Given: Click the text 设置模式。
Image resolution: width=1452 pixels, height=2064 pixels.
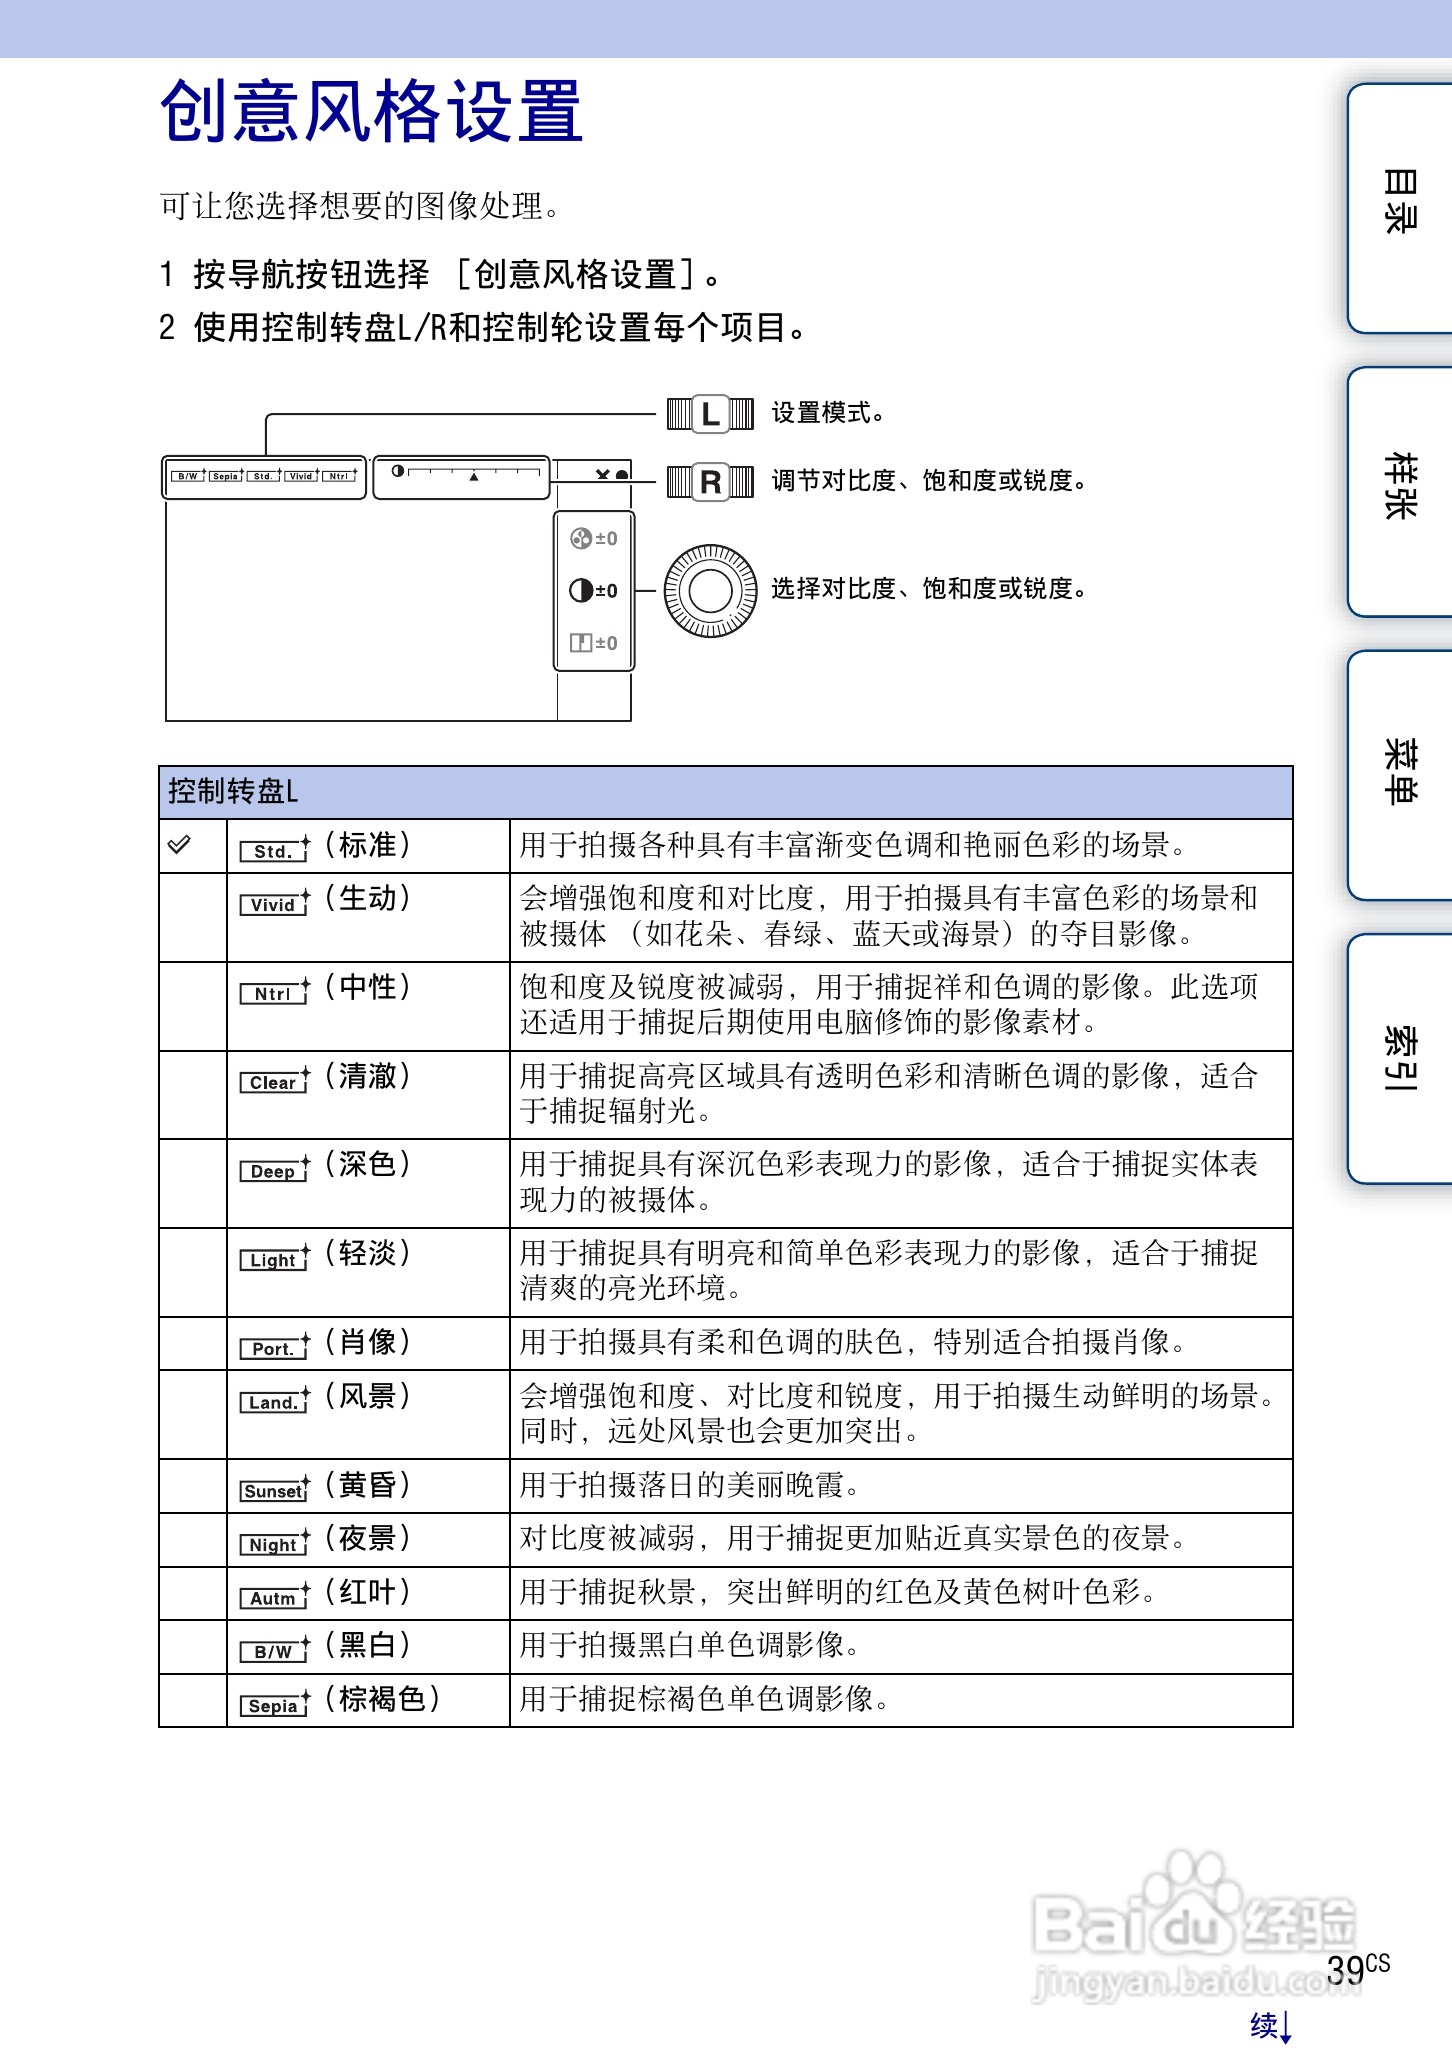Looking at the screenshot, I should (828, 413).
